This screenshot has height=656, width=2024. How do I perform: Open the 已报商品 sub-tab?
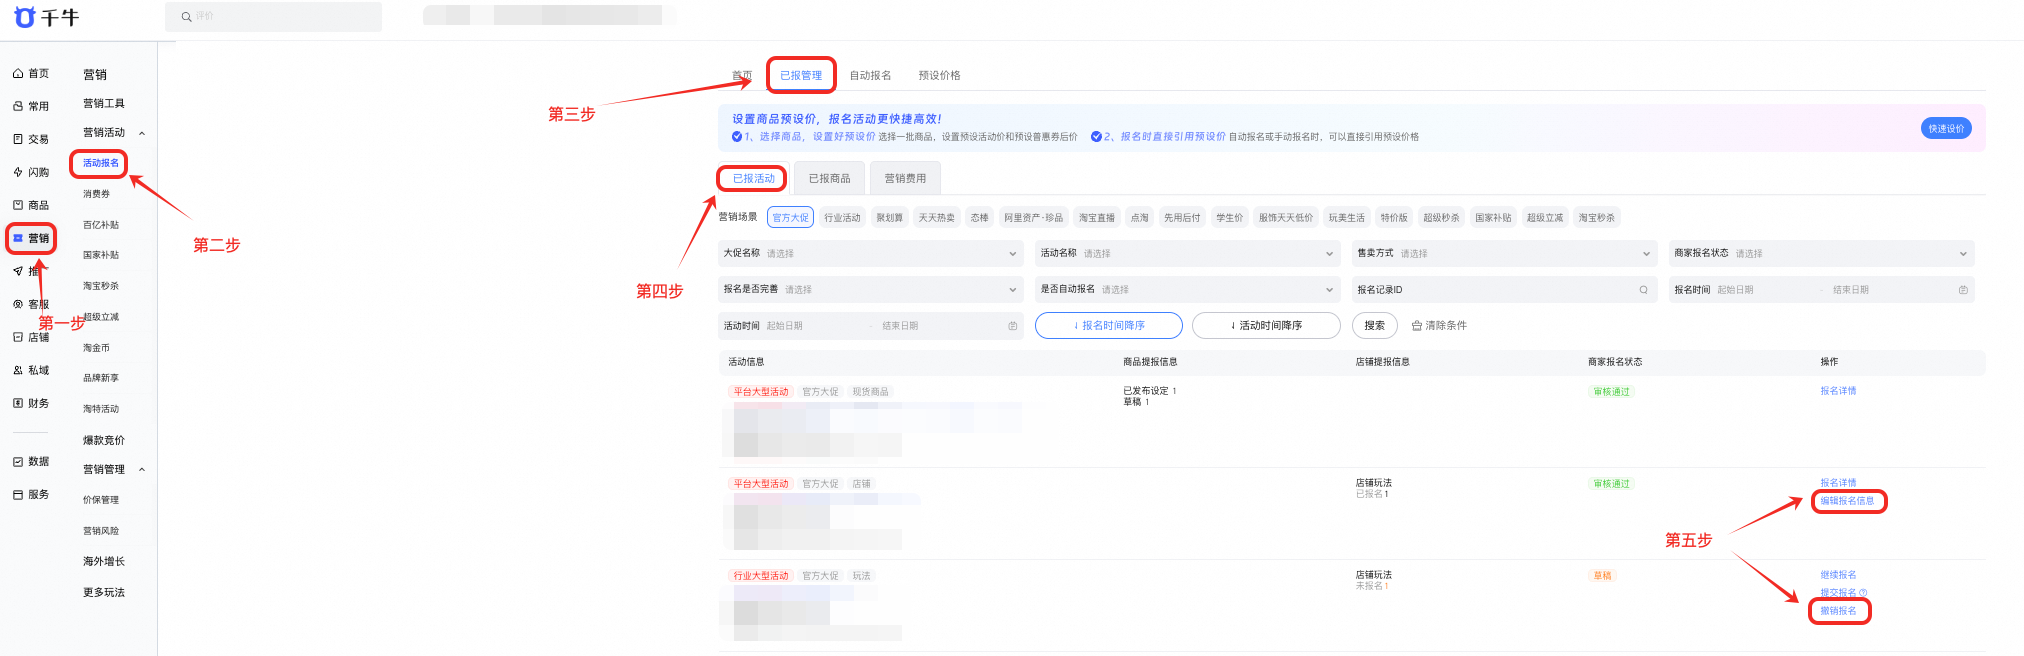pyautogui.click(x=829, y=179)
